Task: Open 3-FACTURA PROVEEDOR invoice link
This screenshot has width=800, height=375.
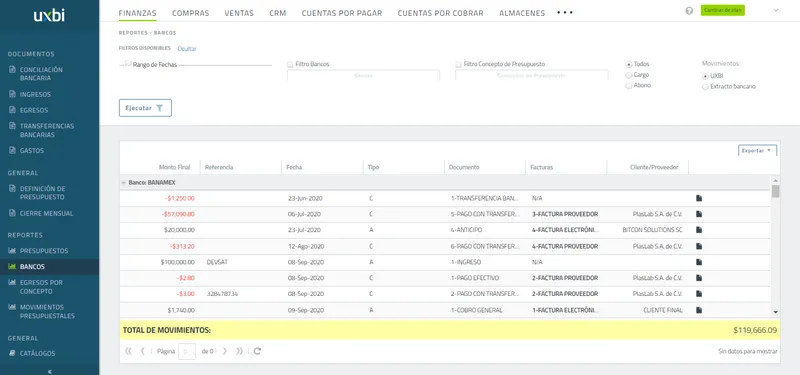Action: pyautogui.click(x=565, y=214)
